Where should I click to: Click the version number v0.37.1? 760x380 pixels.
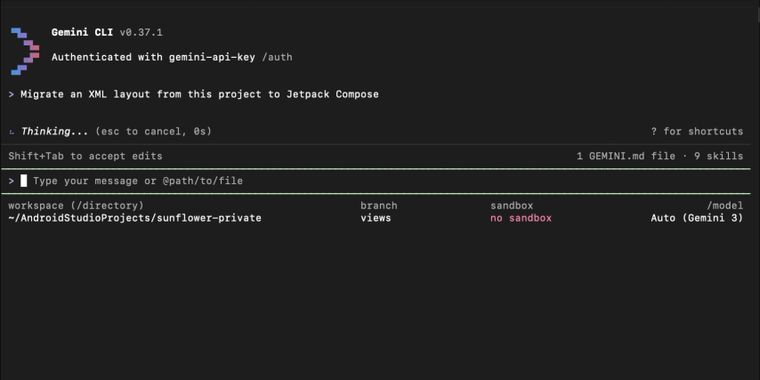pyautogui.click(x=141, y=32)
